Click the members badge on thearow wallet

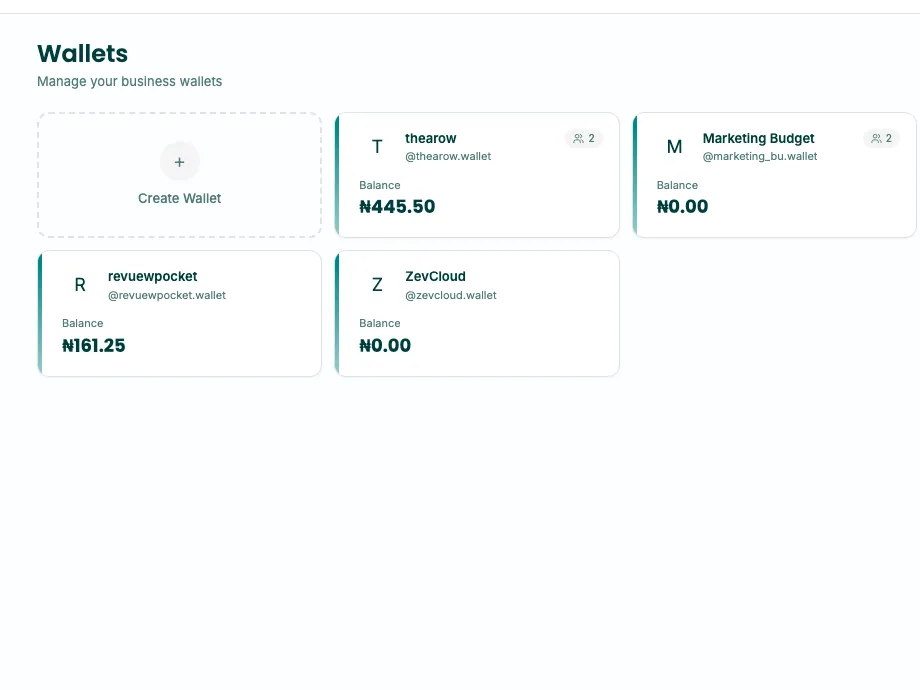584,138
